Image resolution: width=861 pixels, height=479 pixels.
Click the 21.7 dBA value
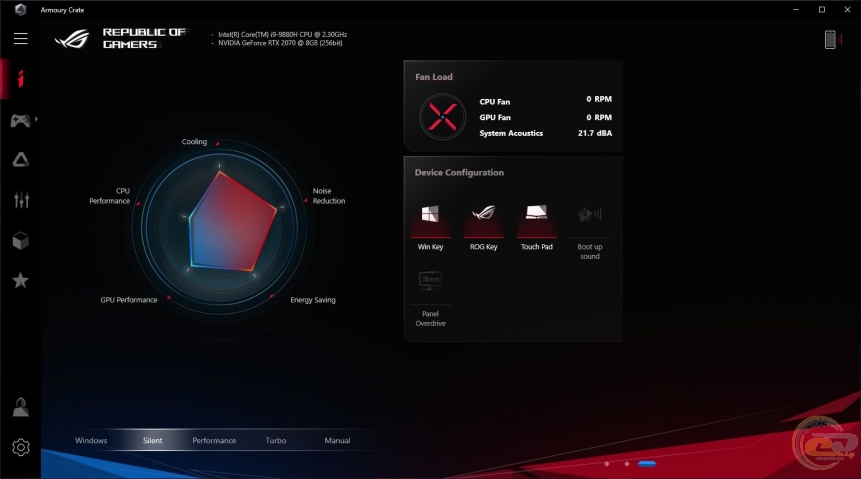coord(595,133)
